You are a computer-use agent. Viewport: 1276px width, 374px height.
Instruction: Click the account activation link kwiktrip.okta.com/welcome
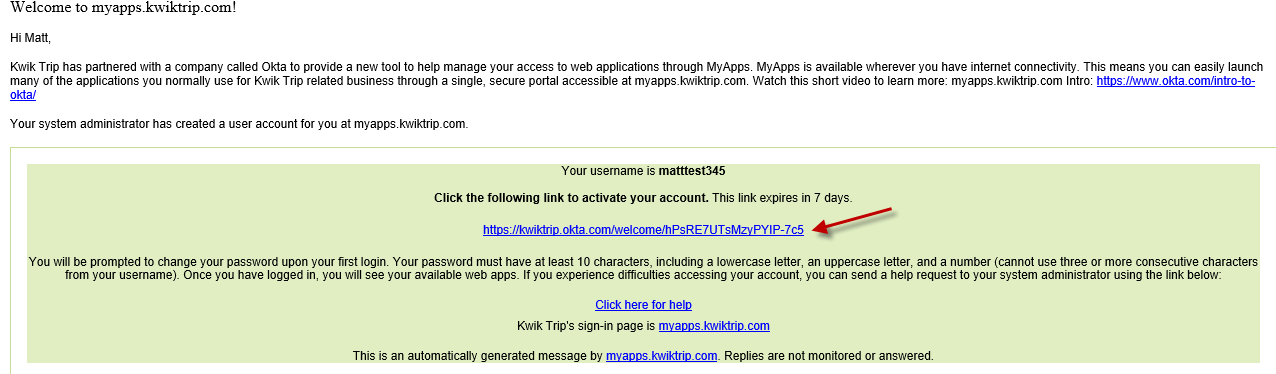[643, 230]
